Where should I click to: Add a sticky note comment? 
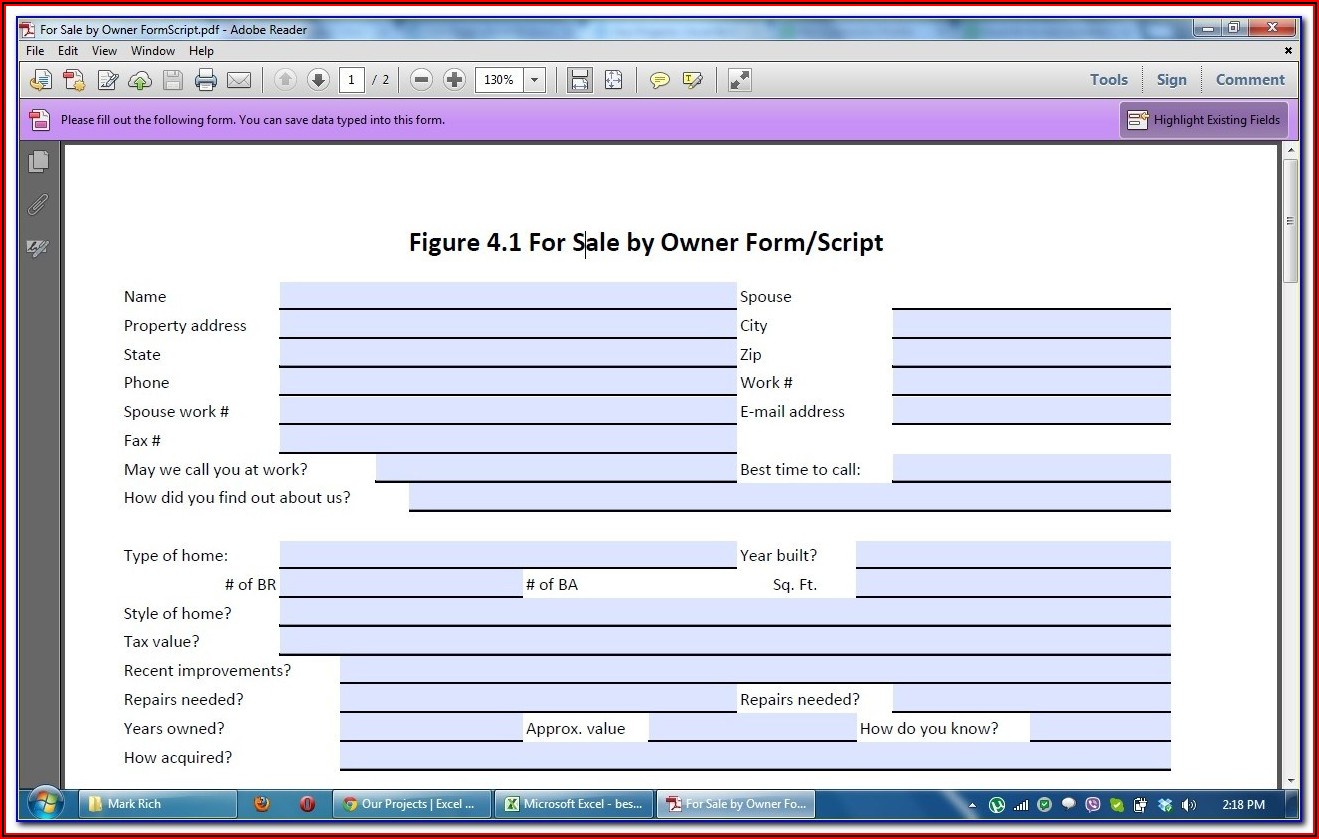660,80
